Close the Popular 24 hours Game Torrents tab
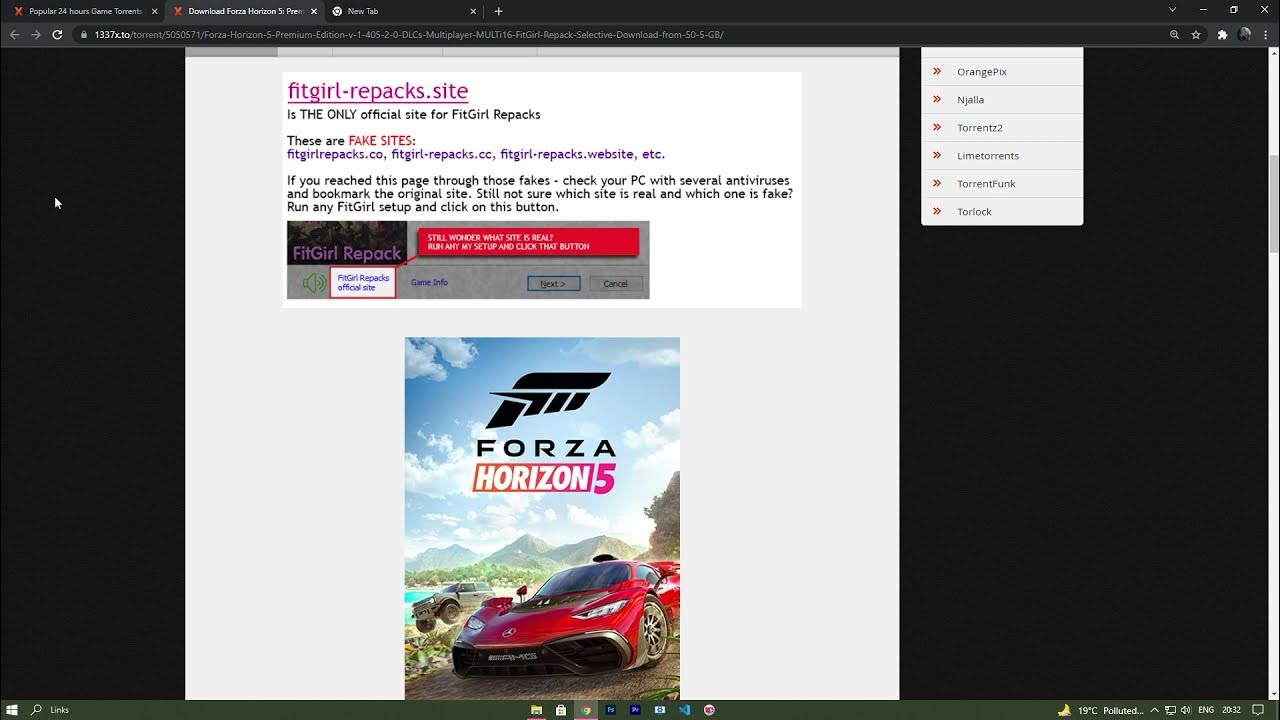The width and height of the screenshot is (1280, 720). (x=154, y=11)
